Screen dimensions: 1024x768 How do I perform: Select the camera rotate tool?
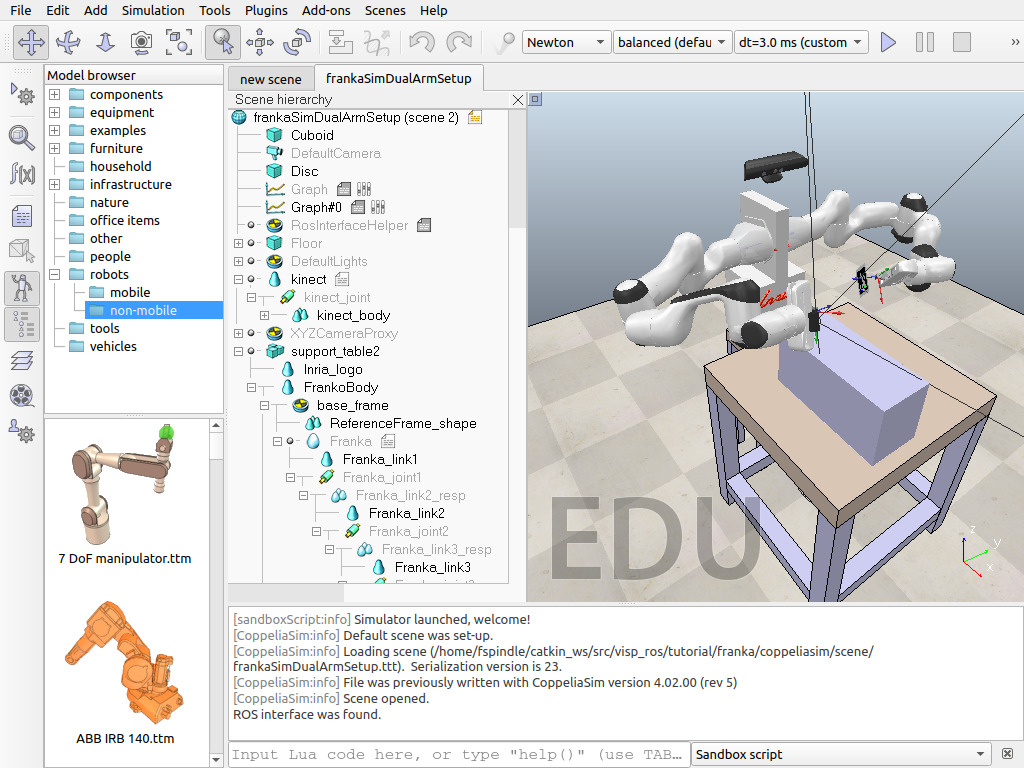tap(68, 42)
